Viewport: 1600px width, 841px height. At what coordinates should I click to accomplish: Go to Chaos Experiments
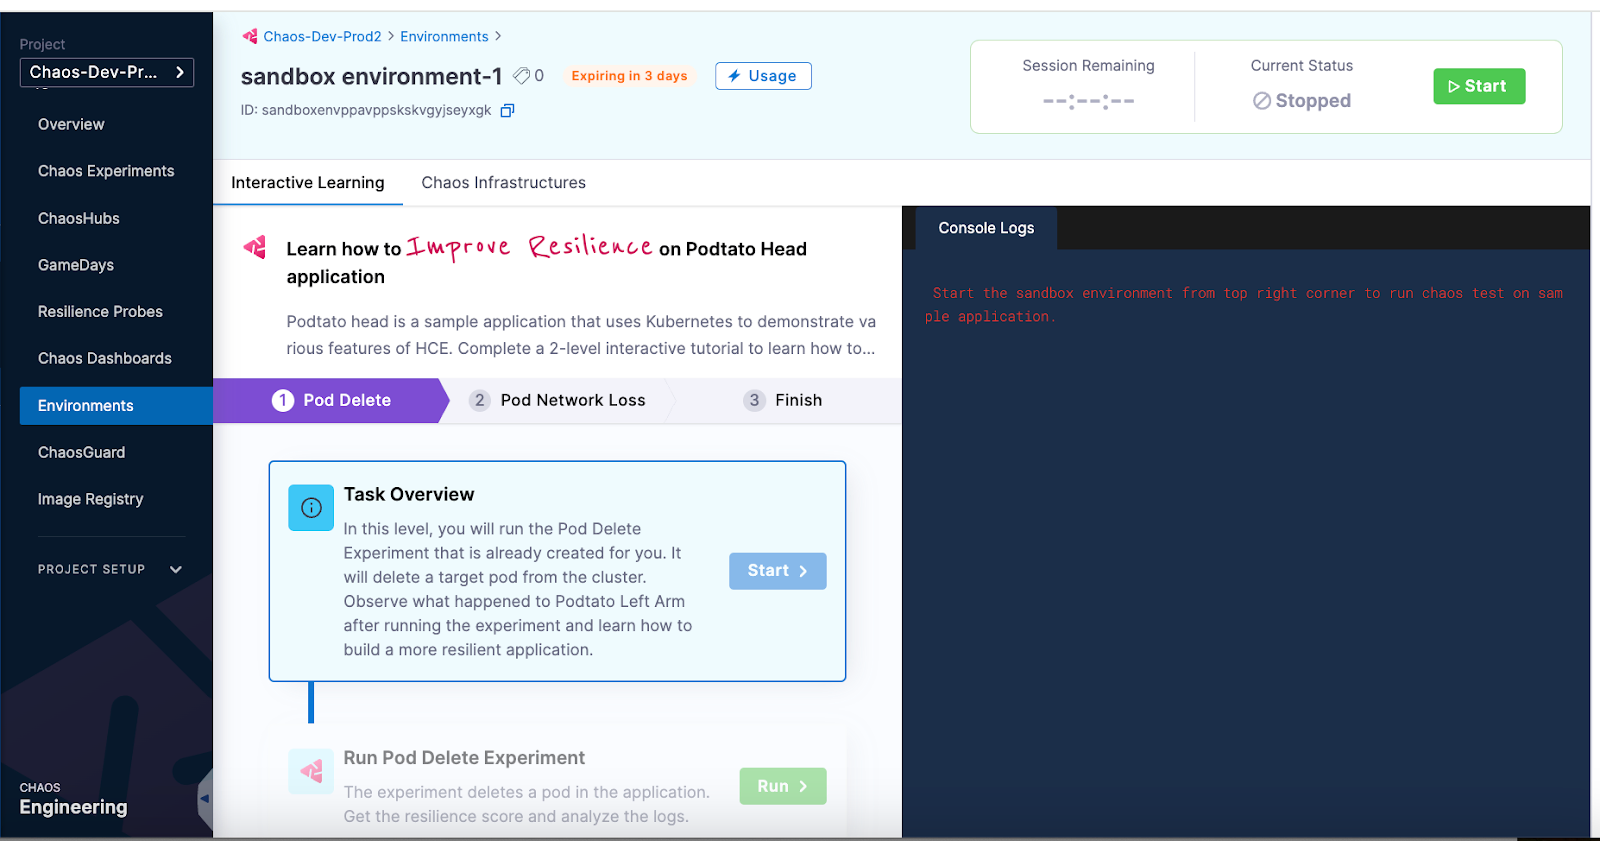(106, 171)
